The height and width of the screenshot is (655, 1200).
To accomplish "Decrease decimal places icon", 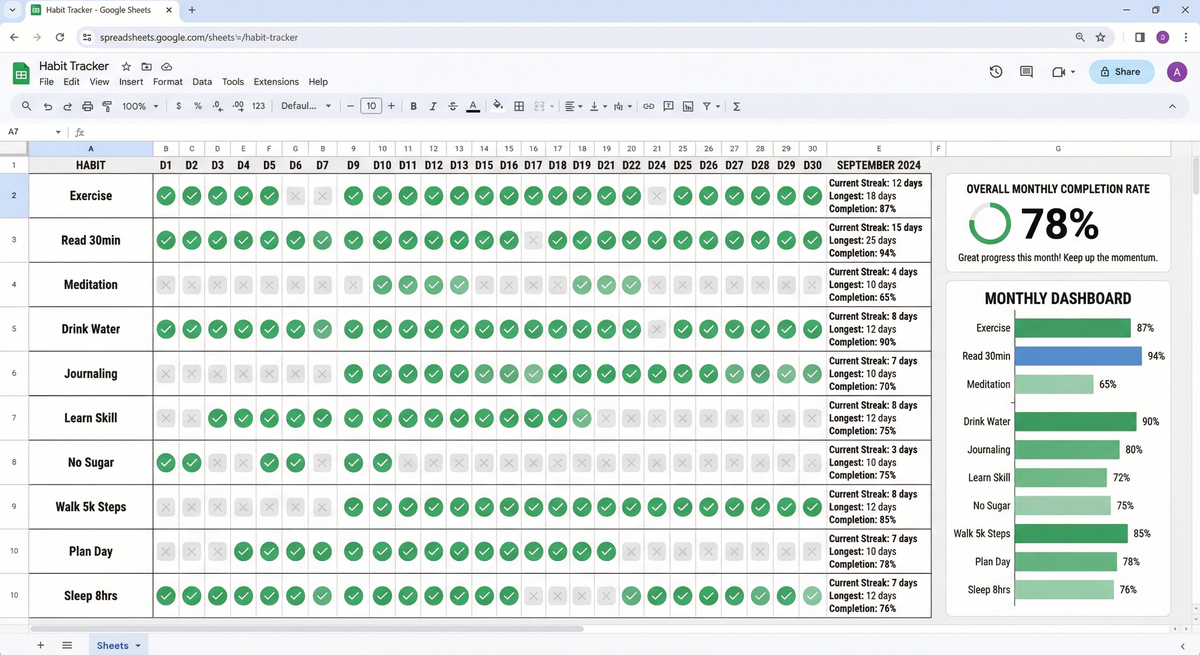I will 217,106.
